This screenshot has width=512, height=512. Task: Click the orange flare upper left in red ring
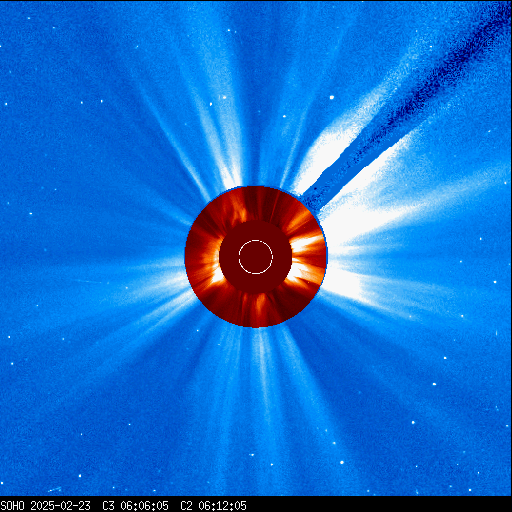coord(237,207)
